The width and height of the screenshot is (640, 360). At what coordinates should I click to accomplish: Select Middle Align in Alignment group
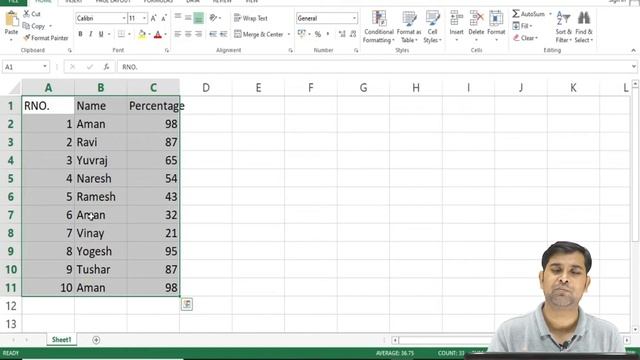pyautogui.click(x=188, y=18)
